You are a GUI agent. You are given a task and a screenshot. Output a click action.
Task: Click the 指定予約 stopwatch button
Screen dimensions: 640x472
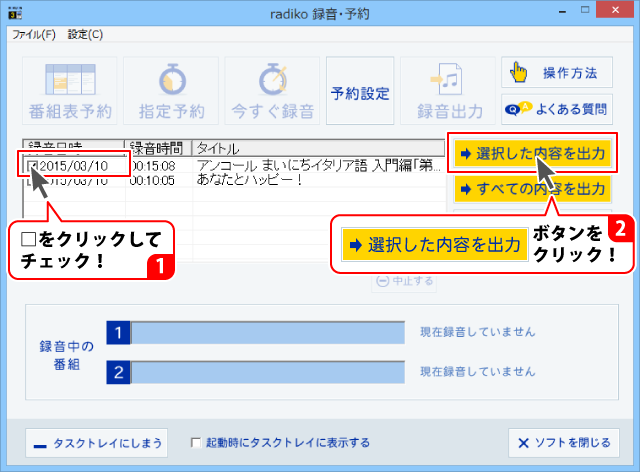[x=171, y=91]
